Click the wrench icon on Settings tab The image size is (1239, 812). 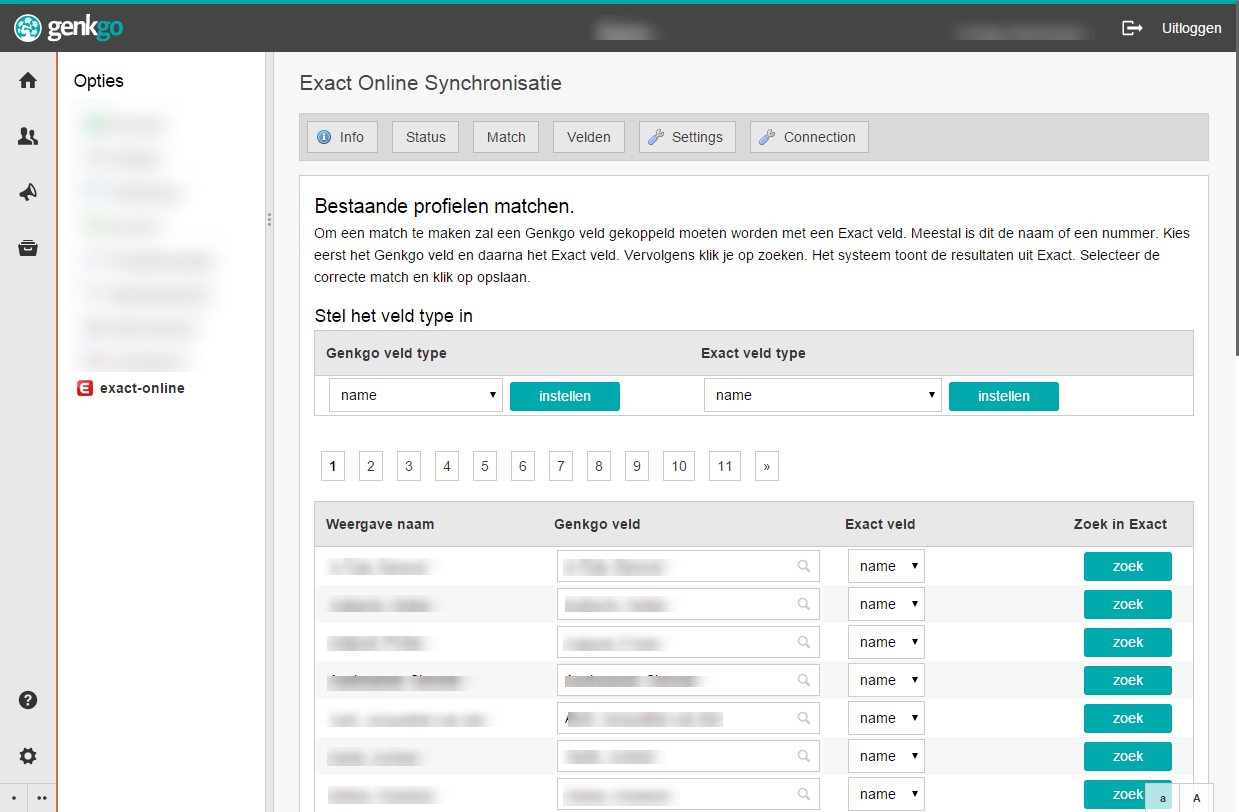656,137
